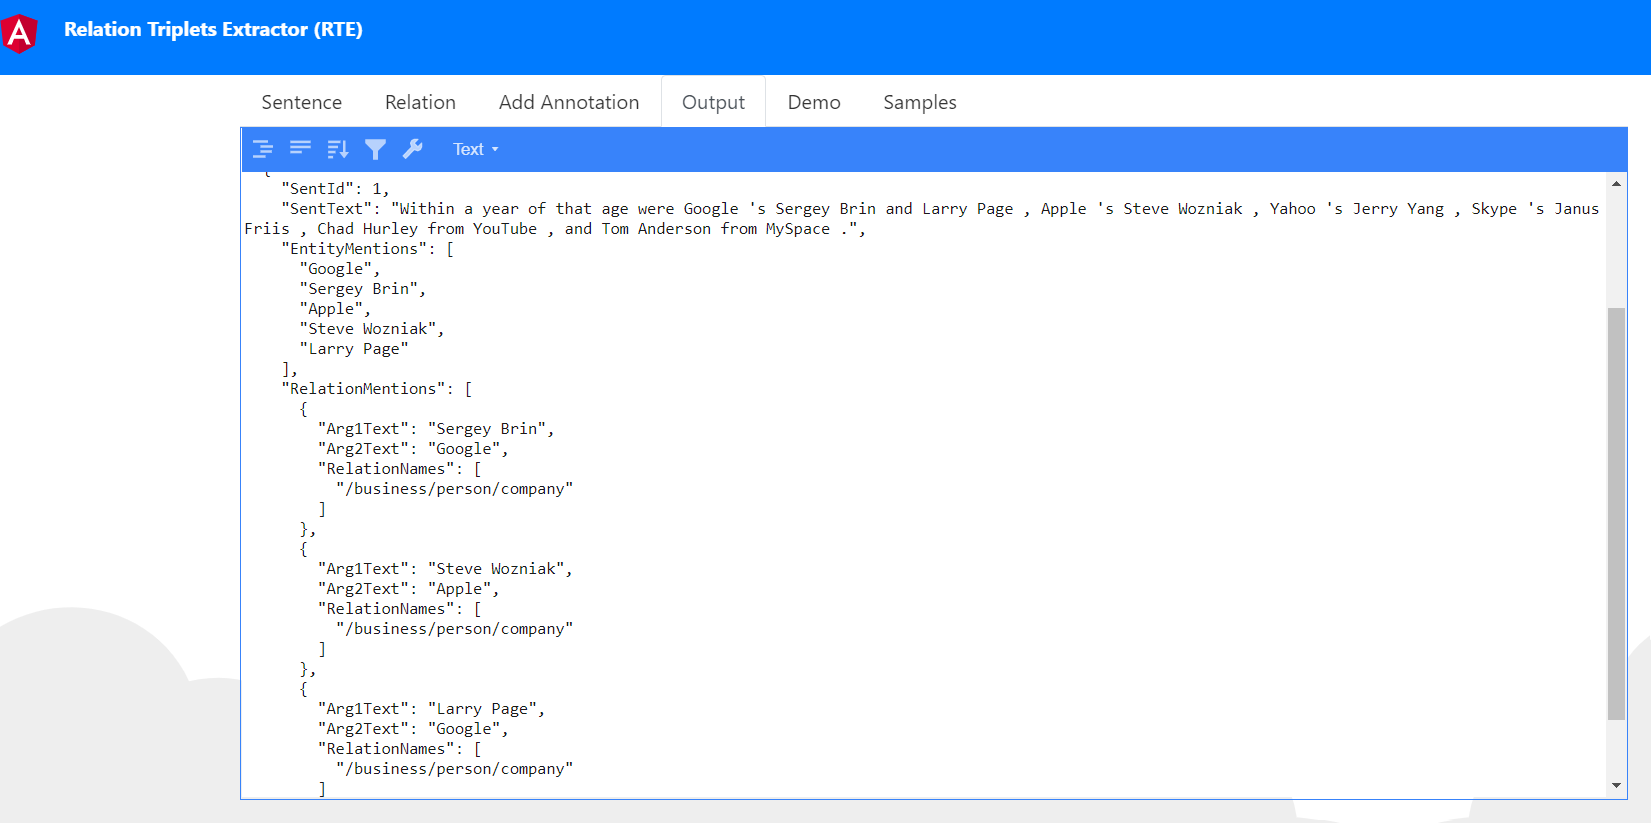Compact the JSON data
The width and height of the screenshot is (1651, 823).
300,149
